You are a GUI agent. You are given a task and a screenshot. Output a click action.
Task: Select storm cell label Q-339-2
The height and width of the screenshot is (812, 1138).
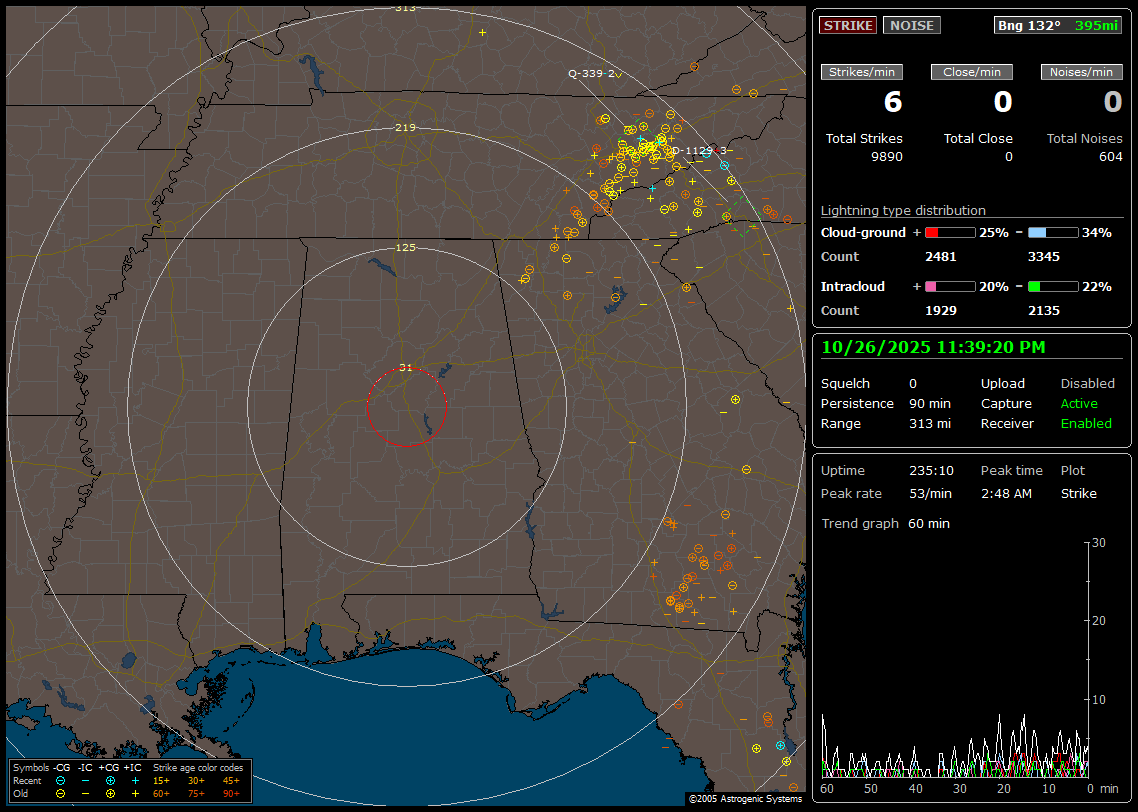coord(592,74)
